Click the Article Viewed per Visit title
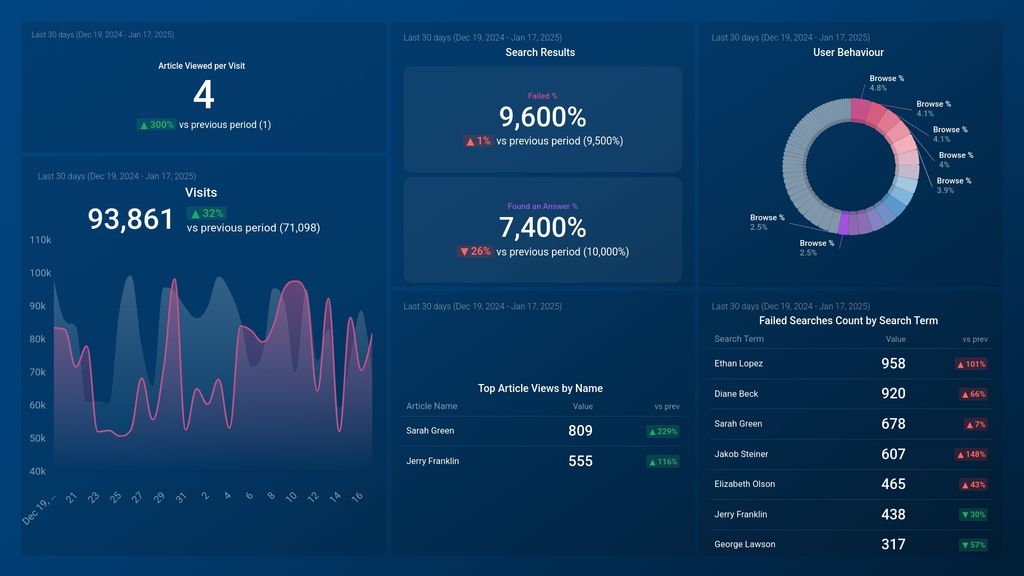1024x576 pixels. click(201, 66)
